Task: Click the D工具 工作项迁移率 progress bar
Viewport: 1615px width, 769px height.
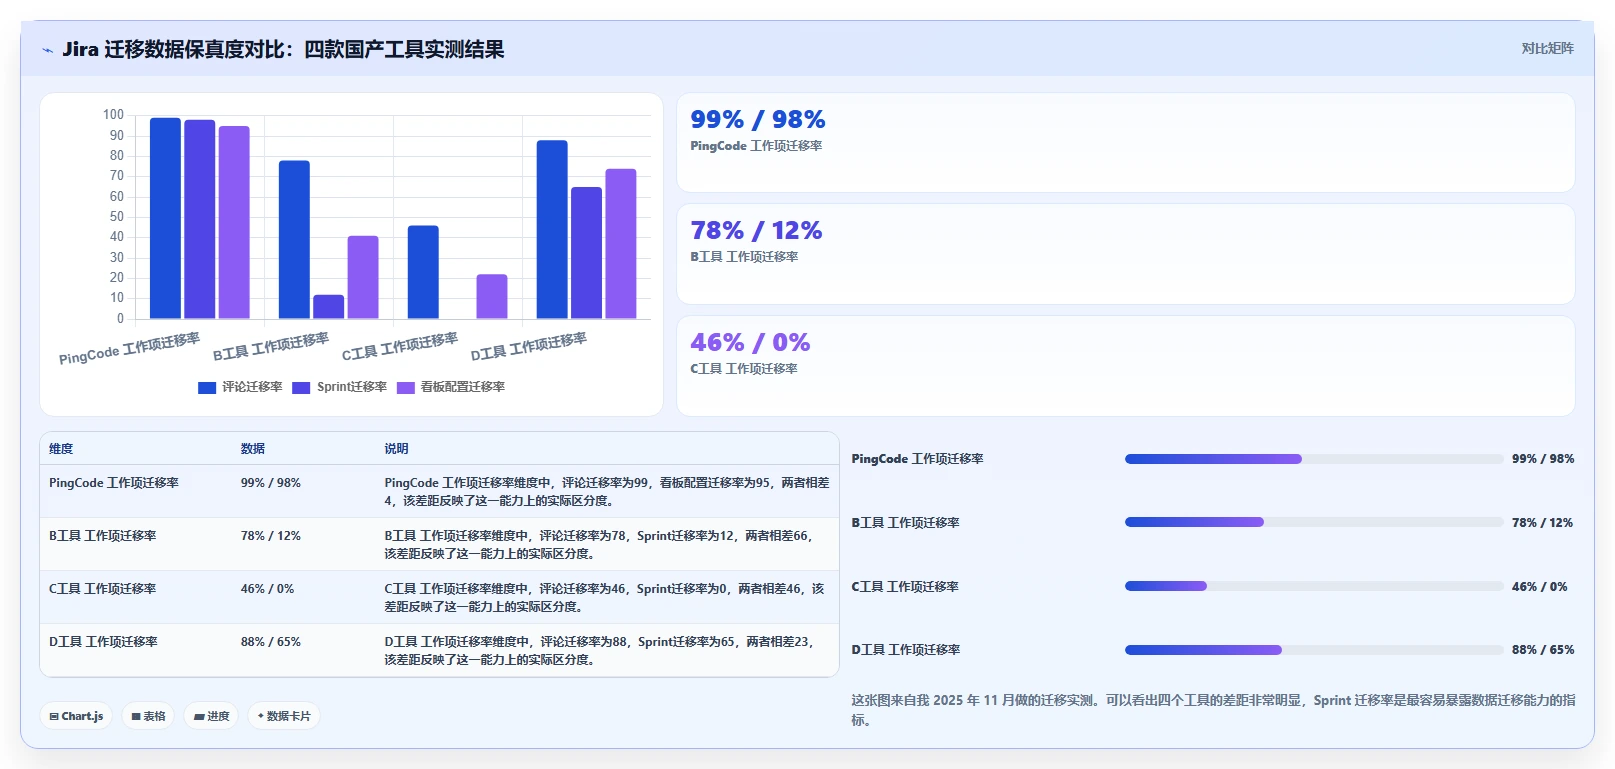Action: point(1314,650)
